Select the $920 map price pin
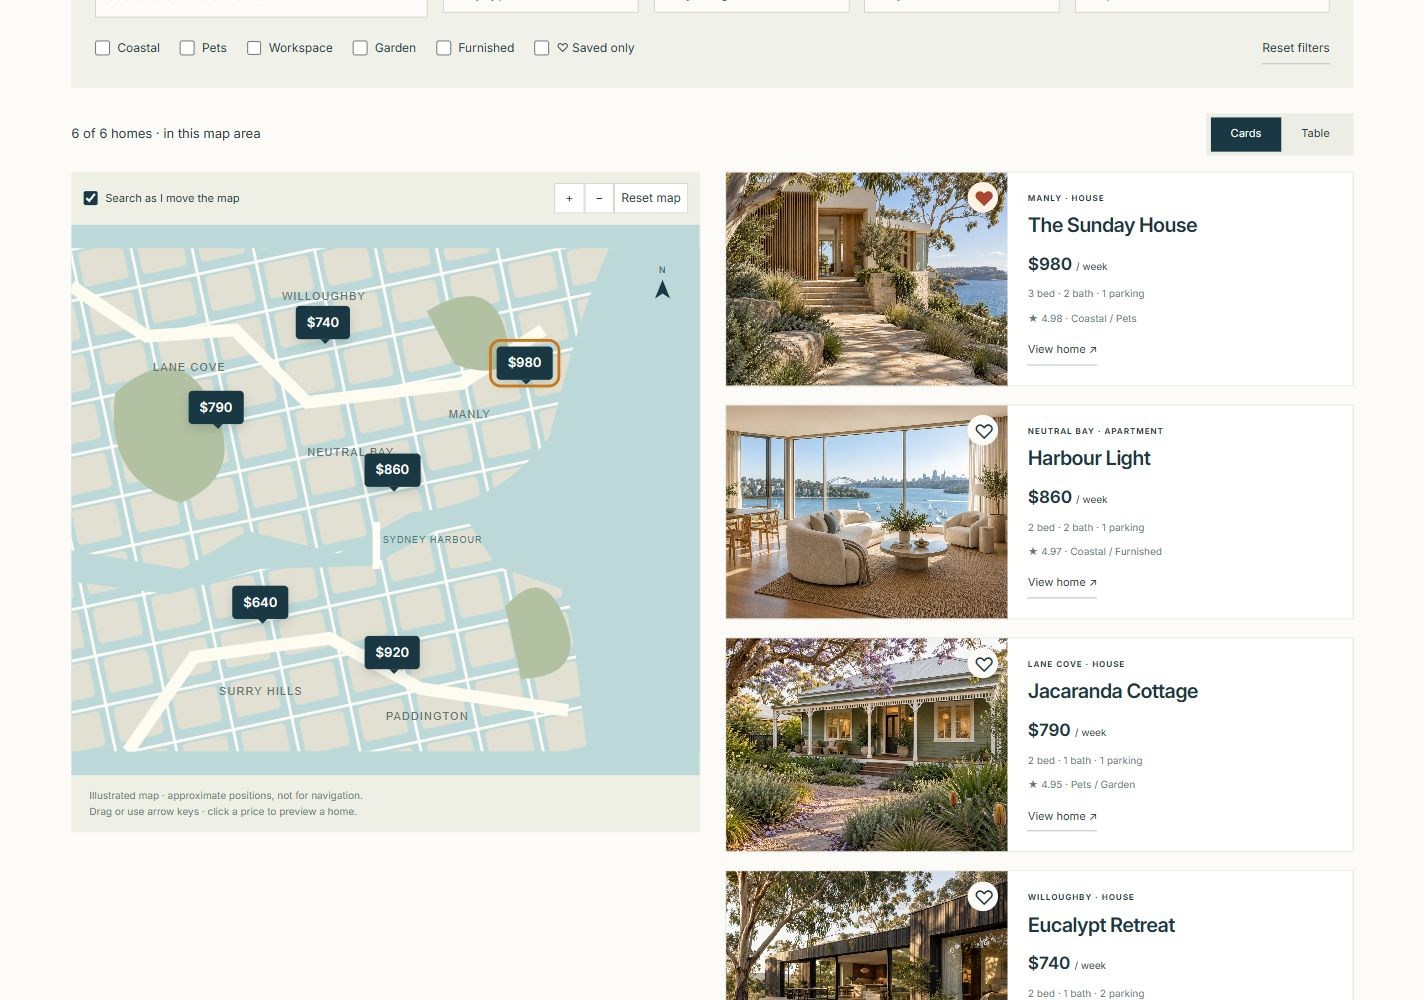Screen dimensions: 1424x1000 click(392, 652)
